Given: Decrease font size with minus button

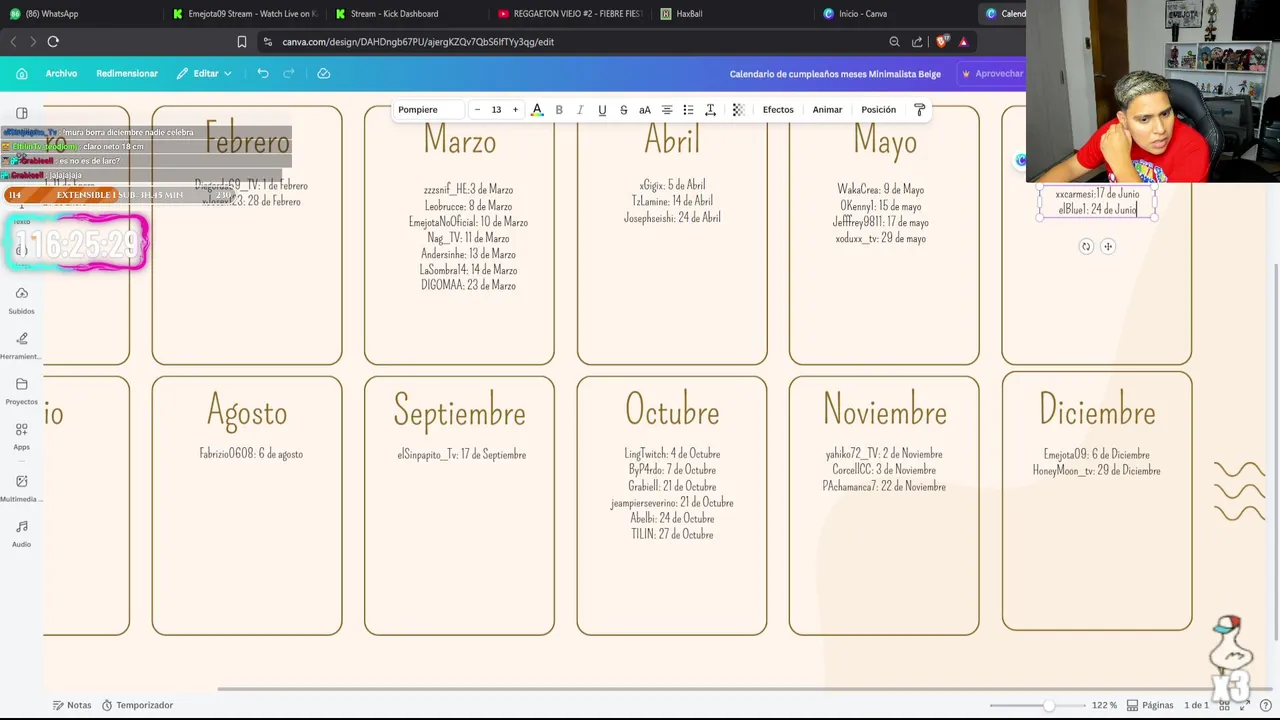Looking at the screenshot, I should pyautogui.click(x=477, y=110).
